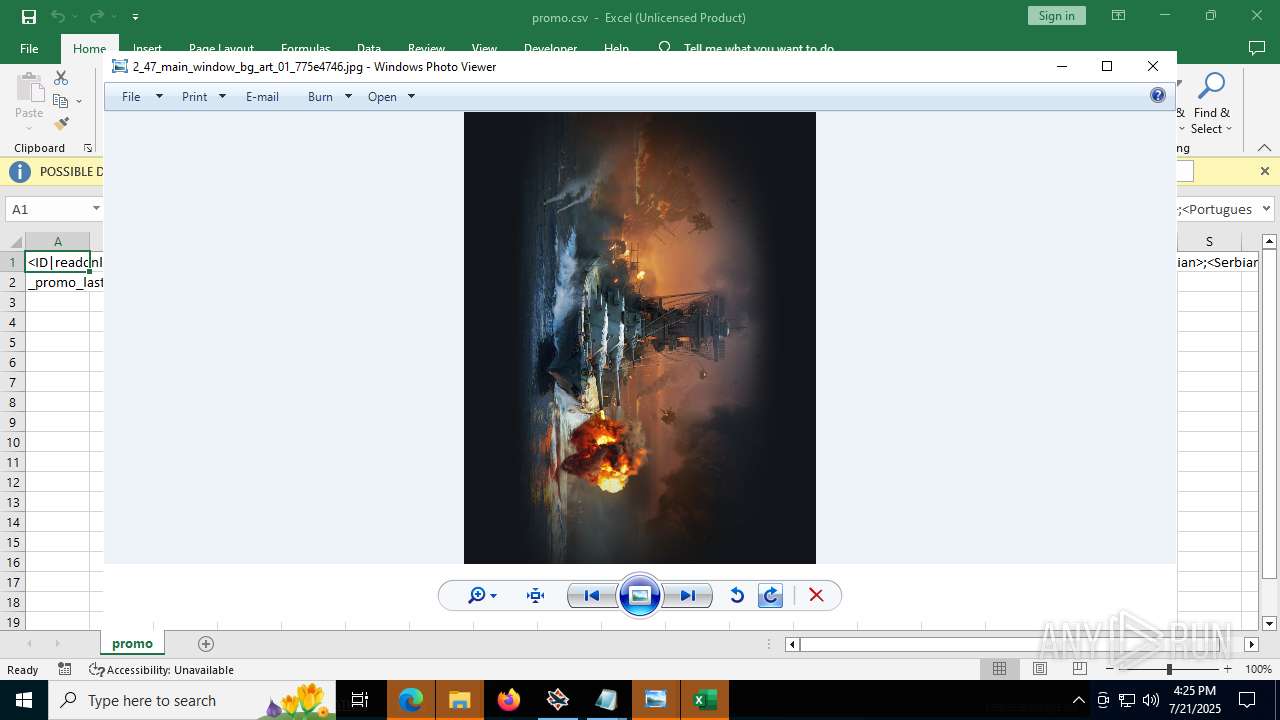Click E-mail in Photo Viewer toolbar
Viewport: 1280px width, 720px height.
[x=262, y=97]
